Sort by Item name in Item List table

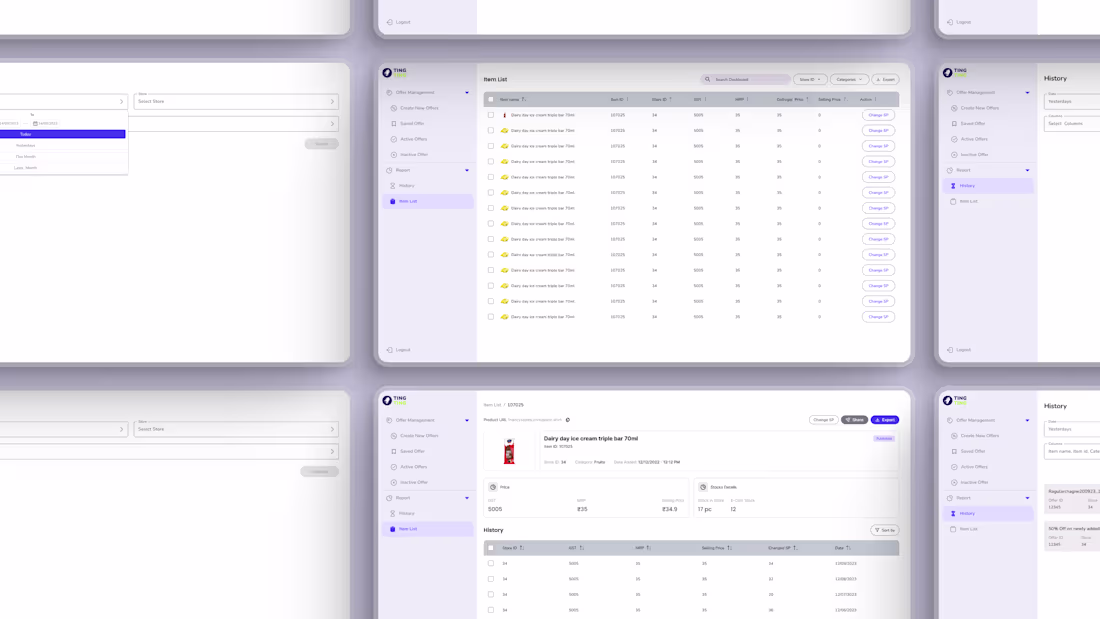pos(524,100)
